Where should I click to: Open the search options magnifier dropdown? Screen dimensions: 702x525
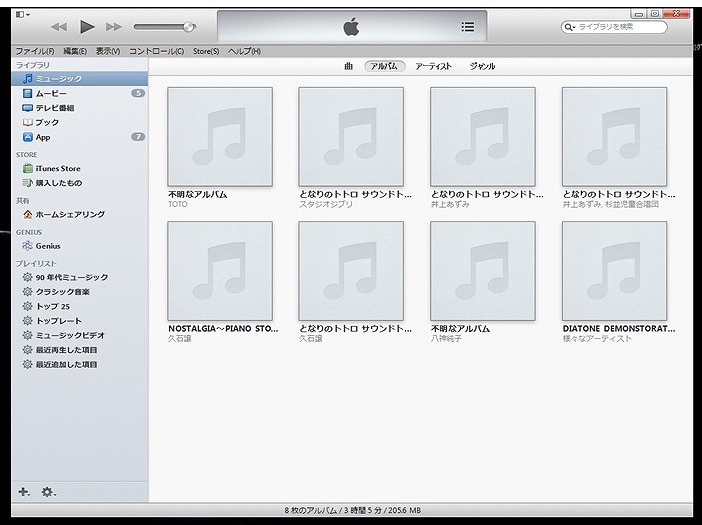click(569, 27)
